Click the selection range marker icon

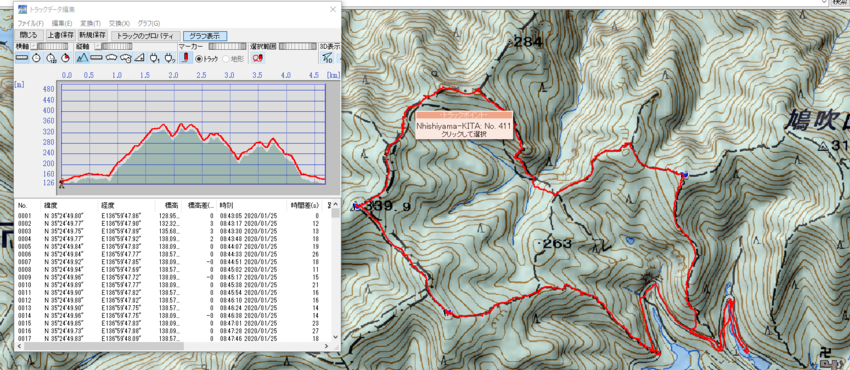257,57
